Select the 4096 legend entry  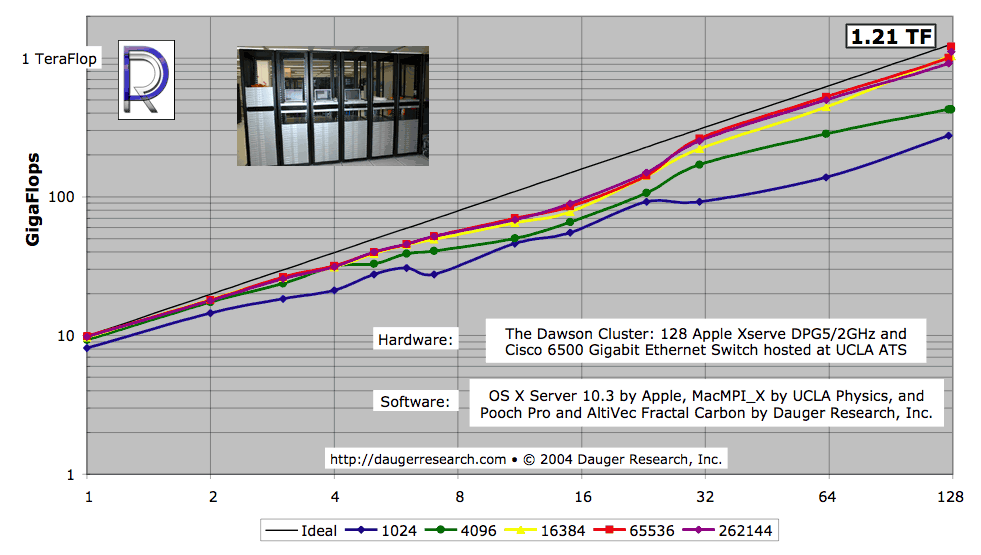[460, 531]
